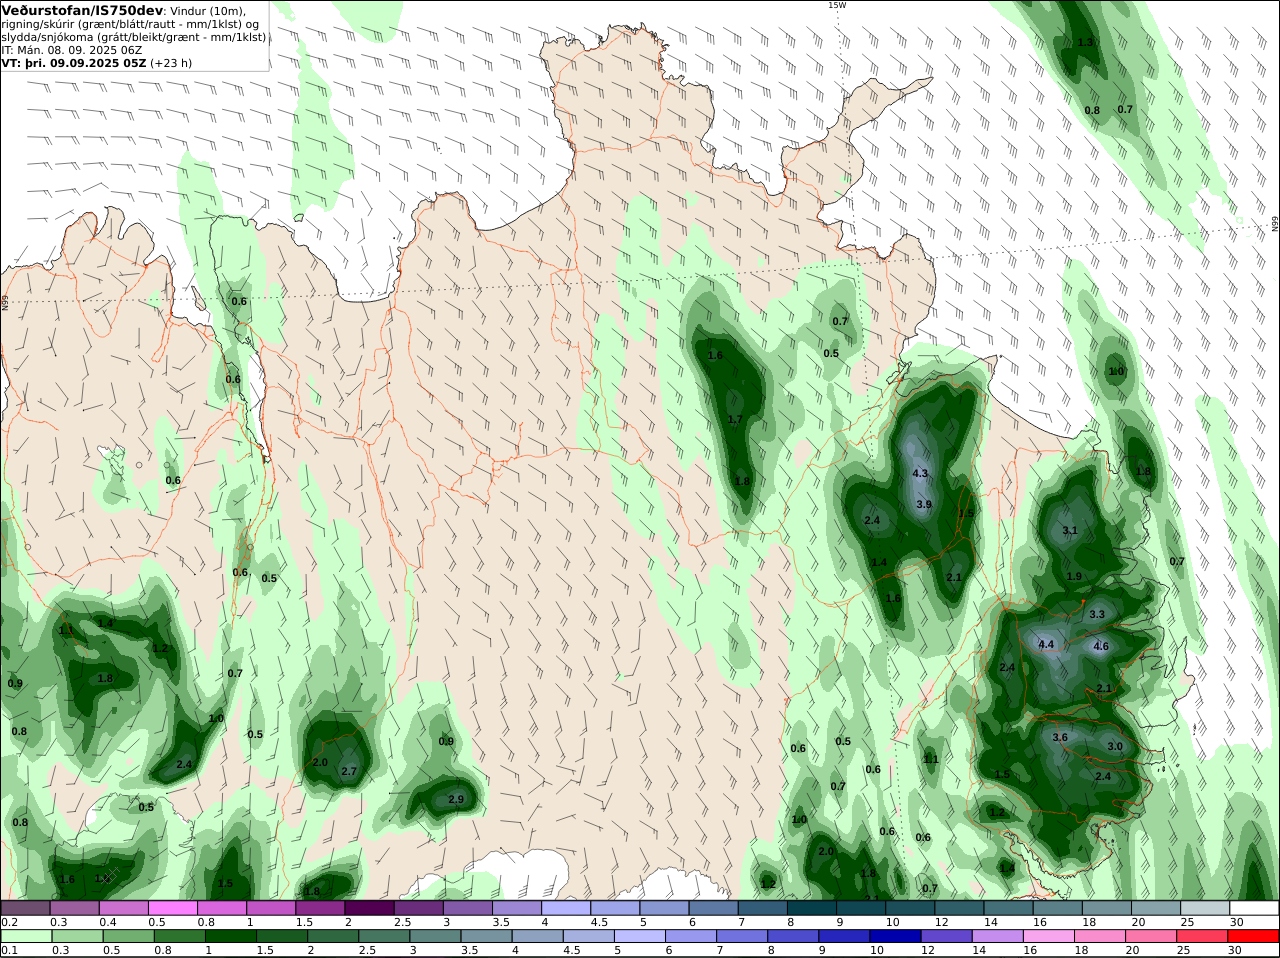
Task: Click the 1.3 value in top-right rain band
Action: pyautogui.click(x=1085, y=43)
